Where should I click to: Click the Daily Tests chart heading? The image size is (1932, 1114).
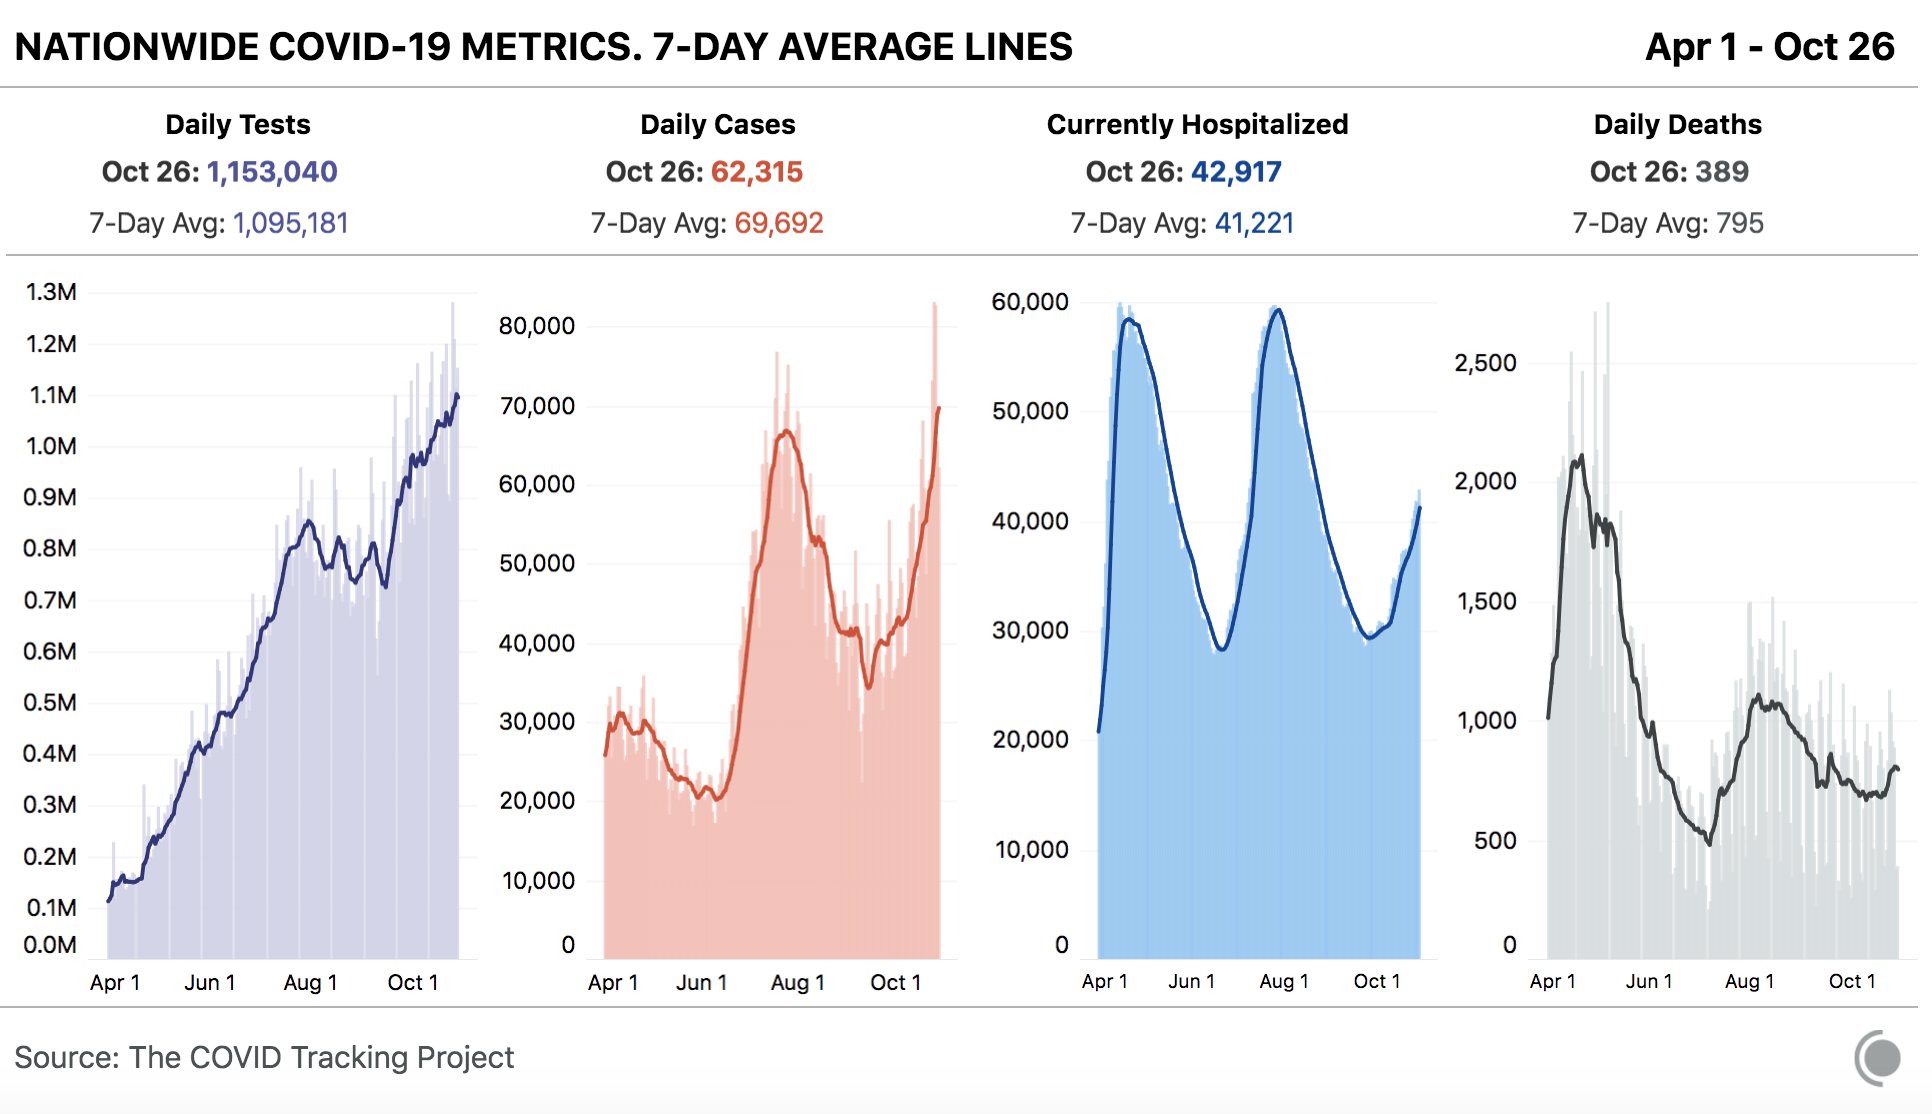(238, 125)
